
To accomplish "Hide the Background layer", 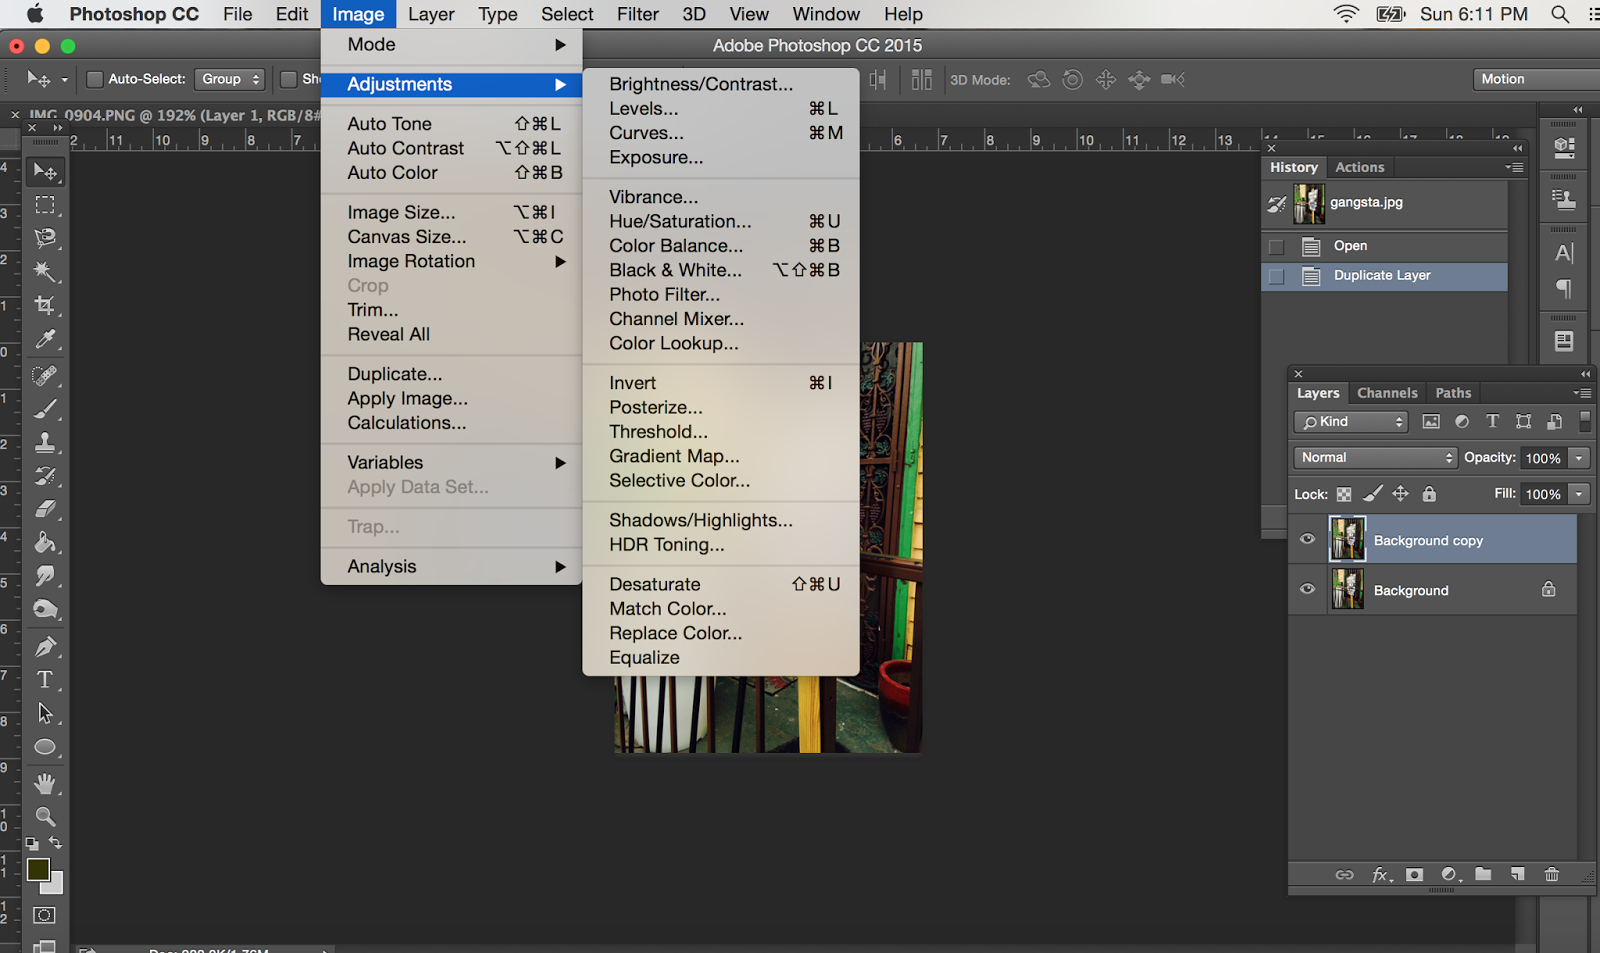I will pos(1307,590).
